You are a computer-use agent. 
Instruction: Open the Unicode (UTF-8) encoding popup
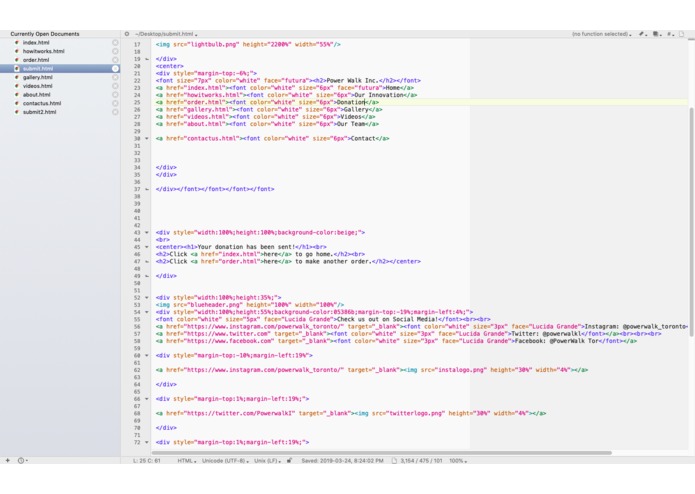coord(225,461)
